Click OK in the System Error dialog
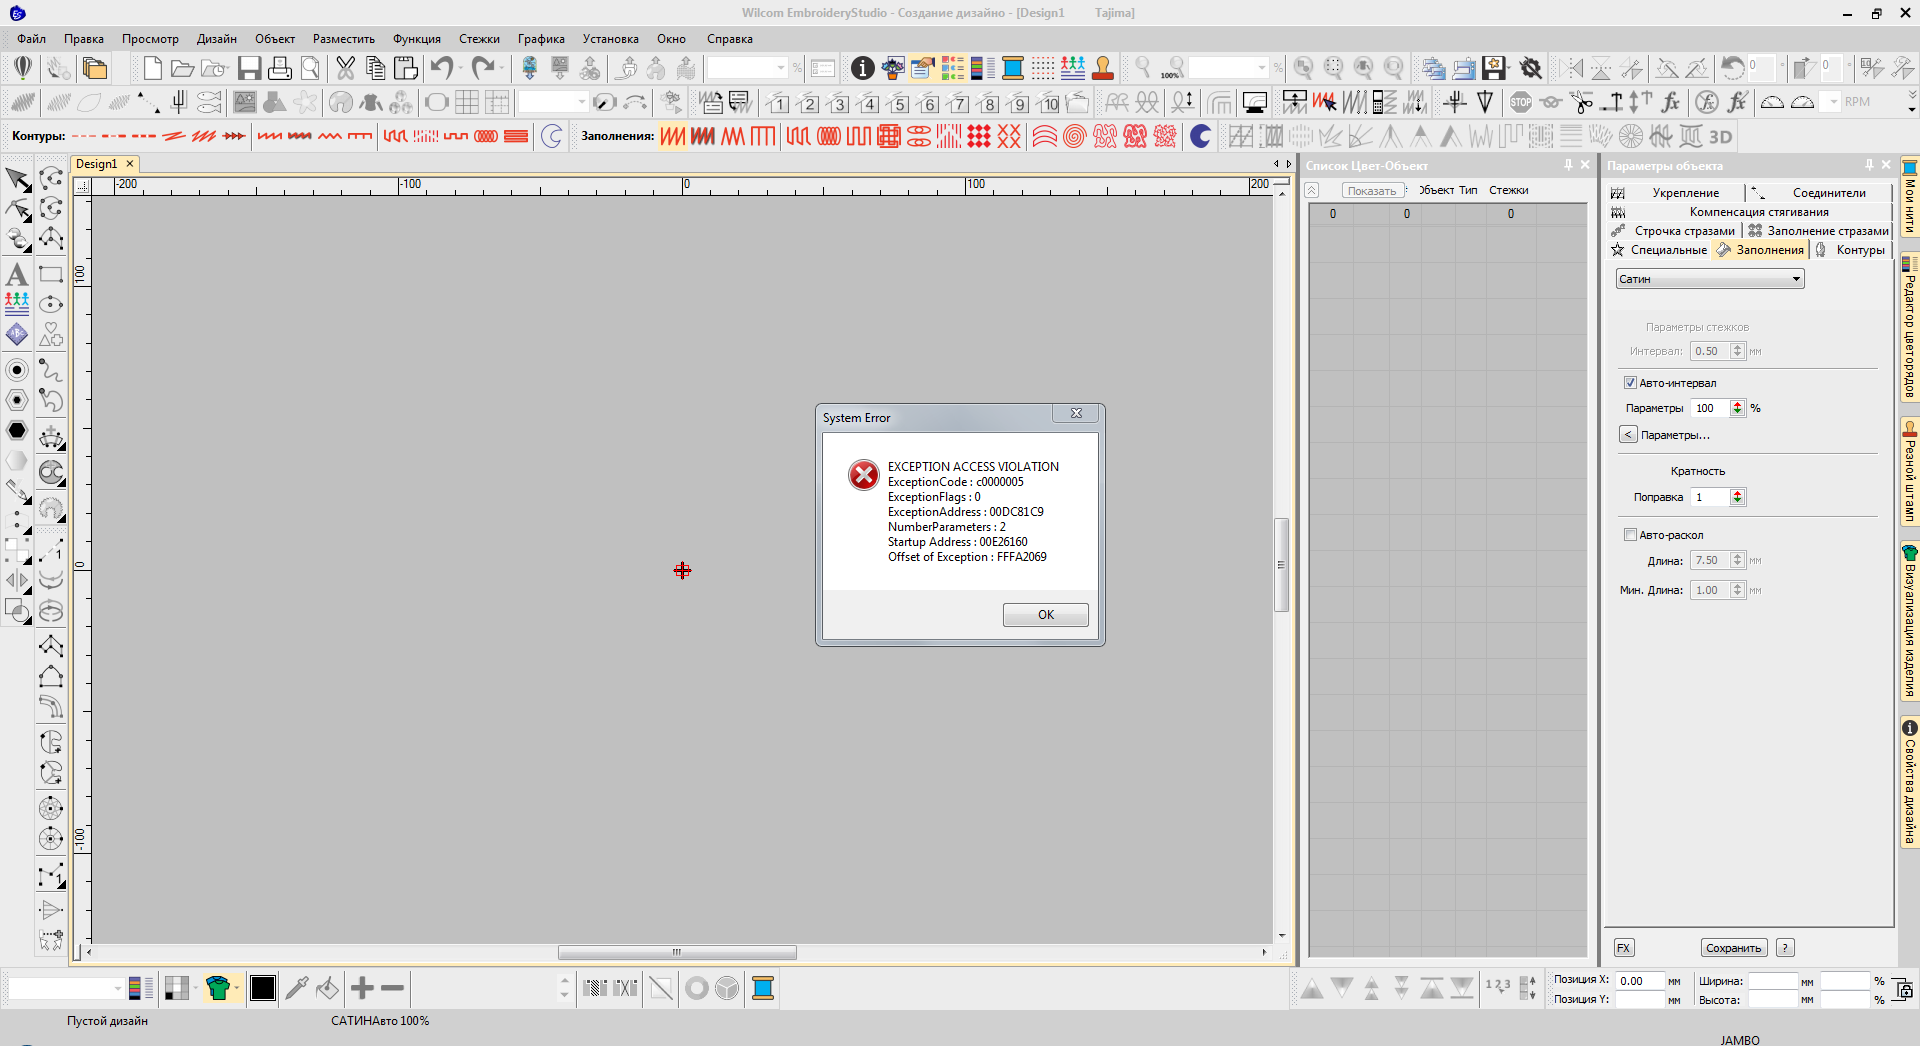This screenshot has width=1920, height=1046. click(1045, 615)
